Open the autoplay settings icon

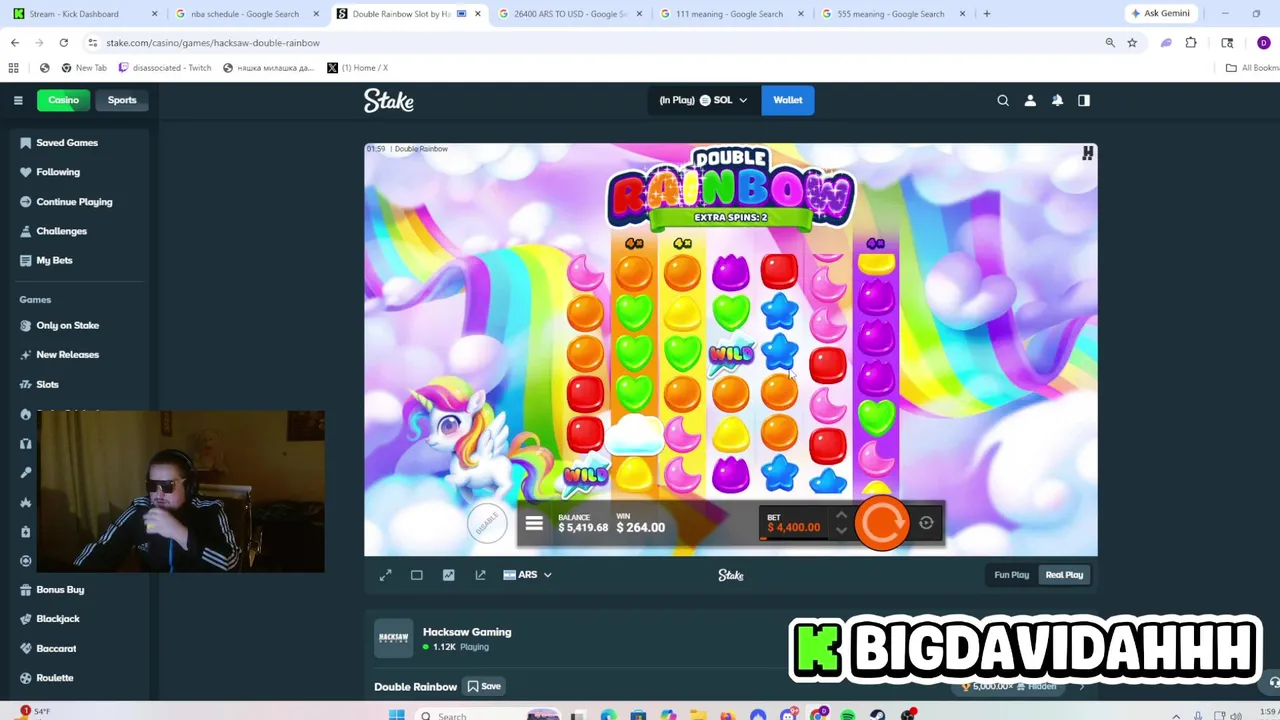click(x=926, y=523)
